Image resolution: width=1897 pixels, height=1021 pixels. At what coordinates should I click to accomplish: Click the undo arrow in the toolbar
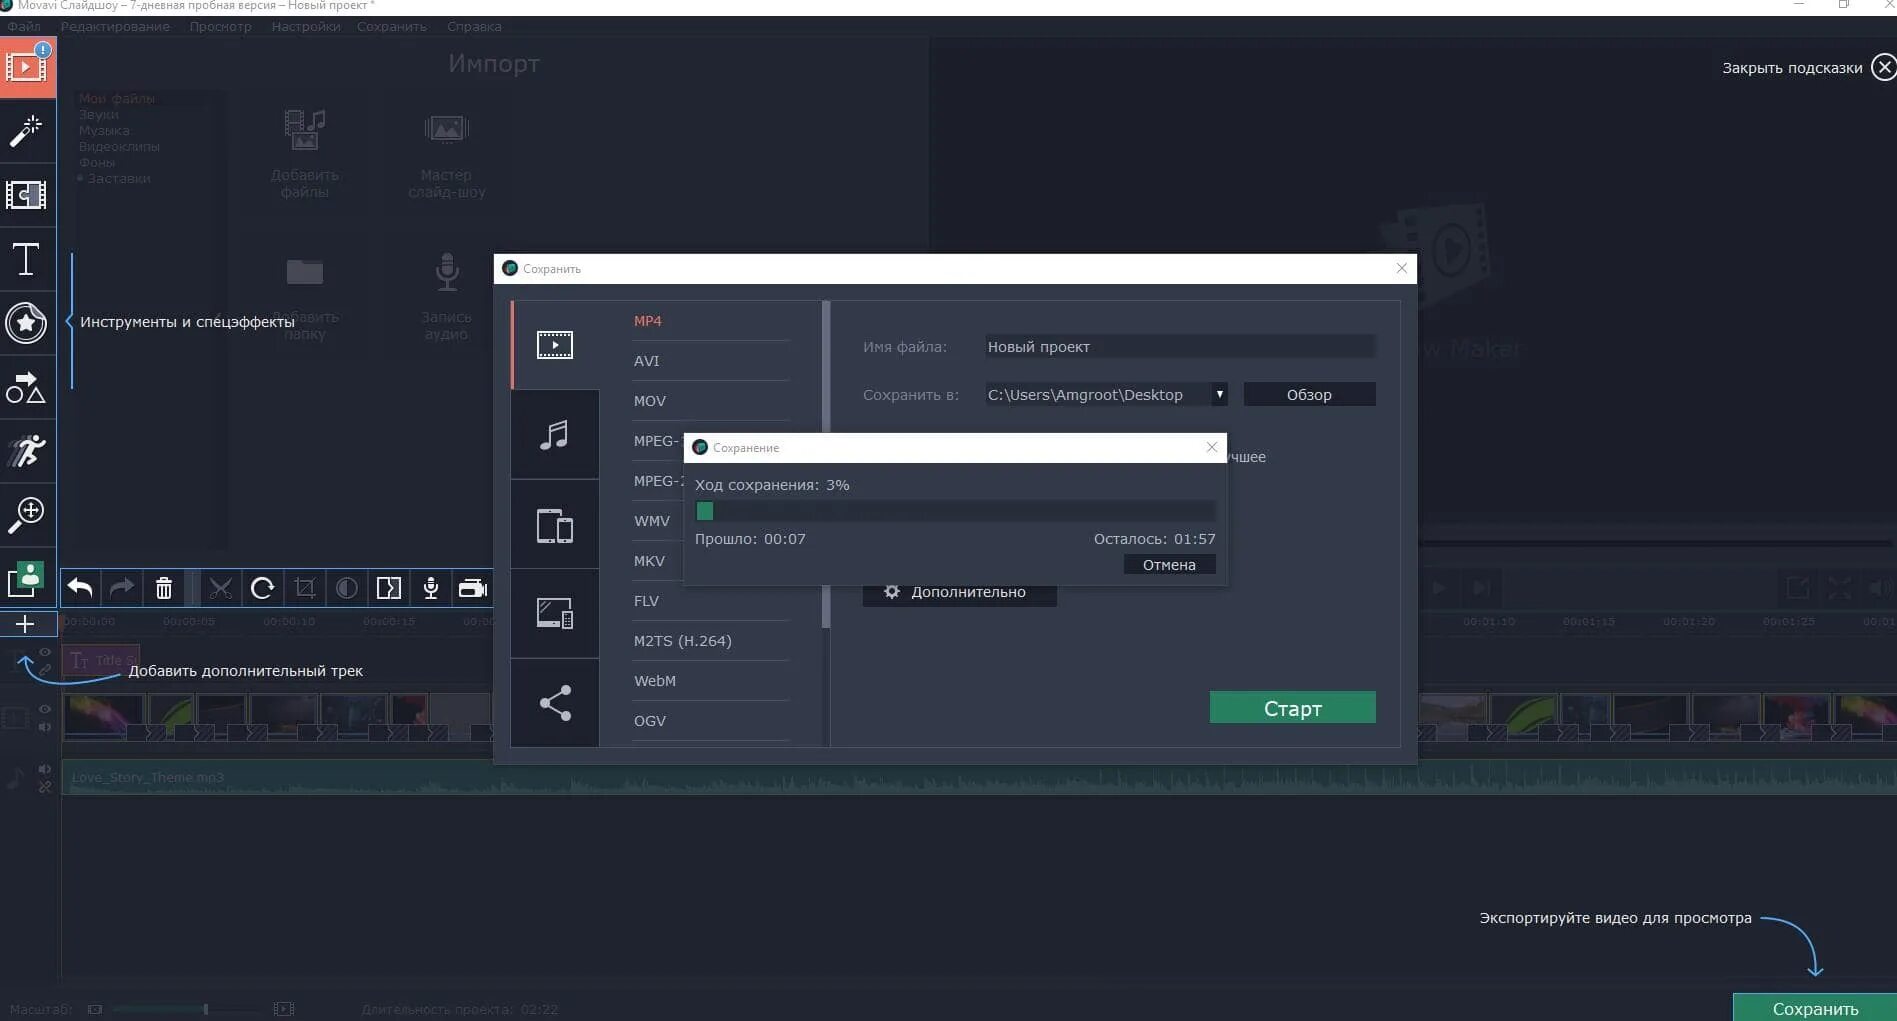pos(80,588)
